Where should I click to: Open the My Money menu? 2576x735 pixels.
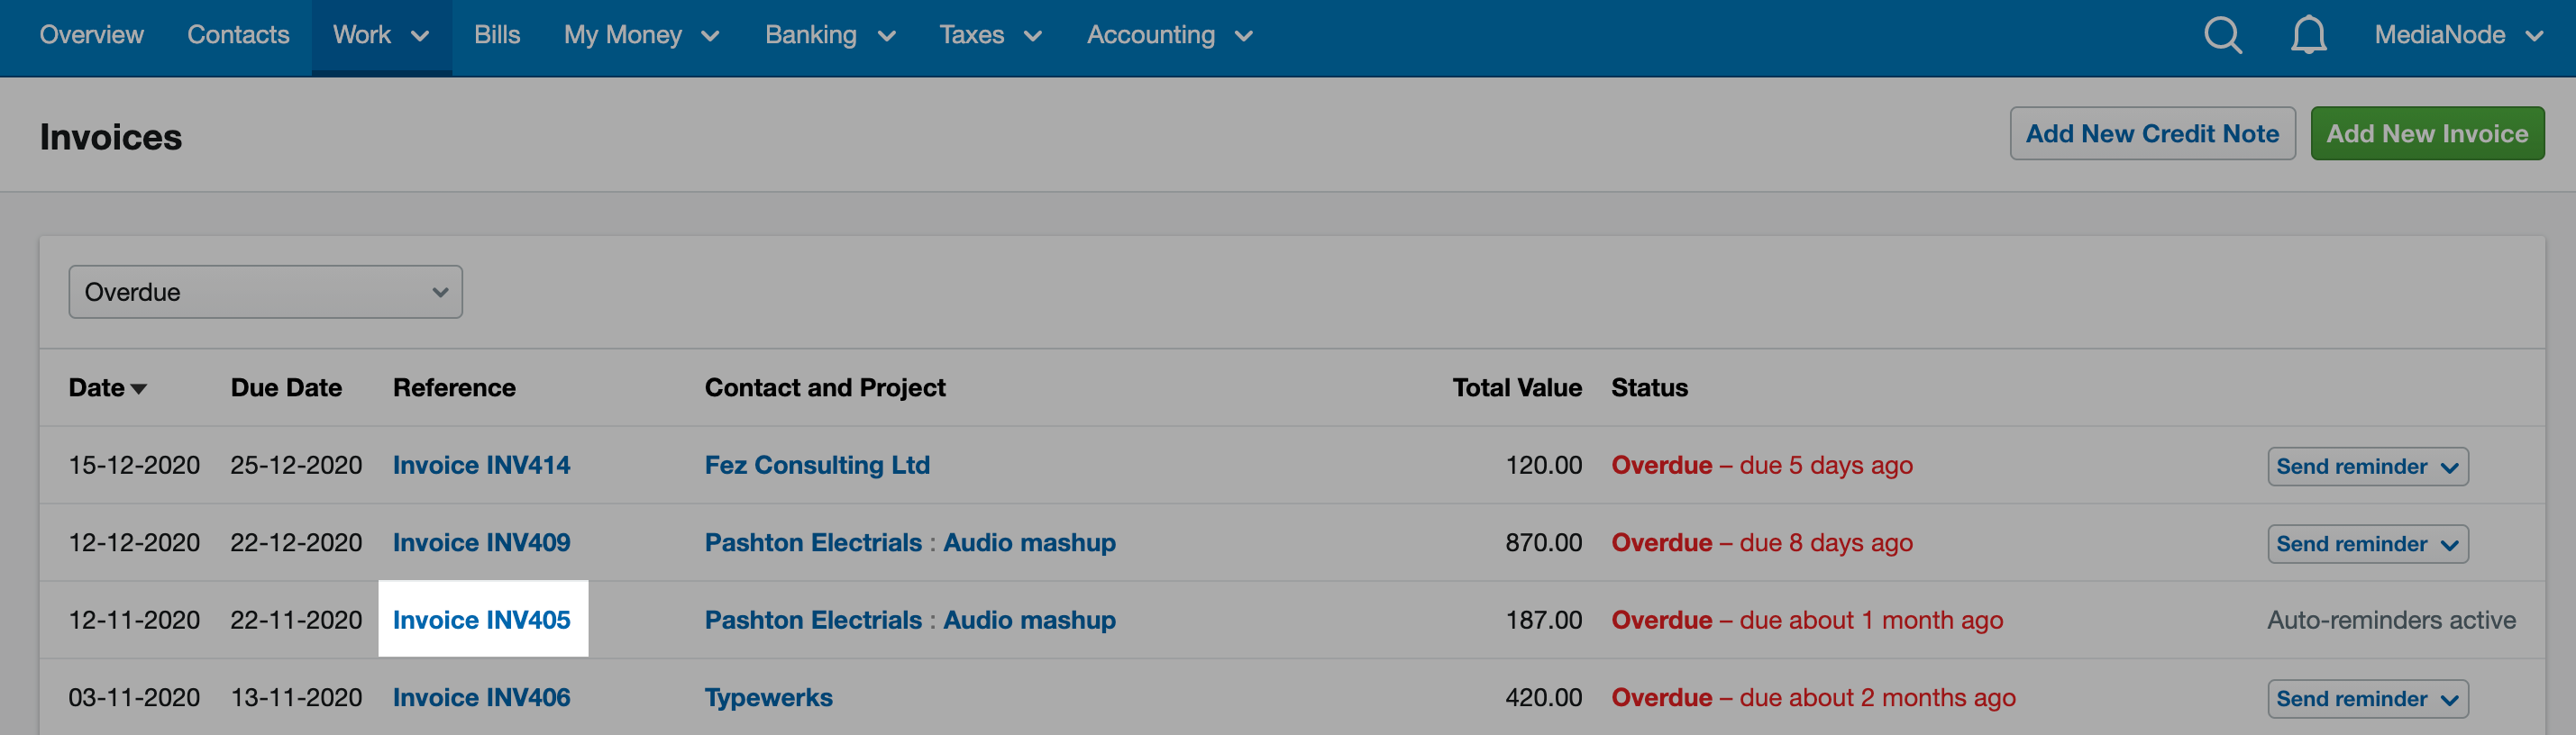tap(641, 36)
